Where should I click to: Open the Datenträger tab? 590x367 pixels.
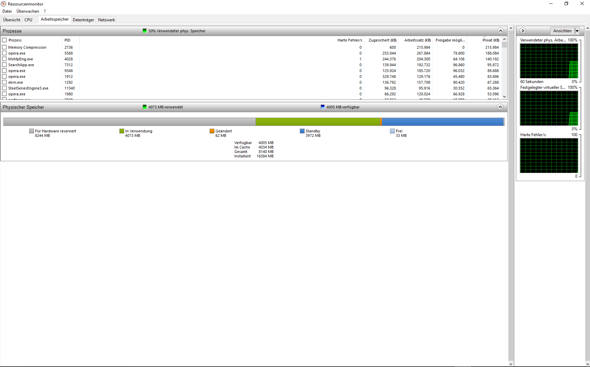(83, 20)
